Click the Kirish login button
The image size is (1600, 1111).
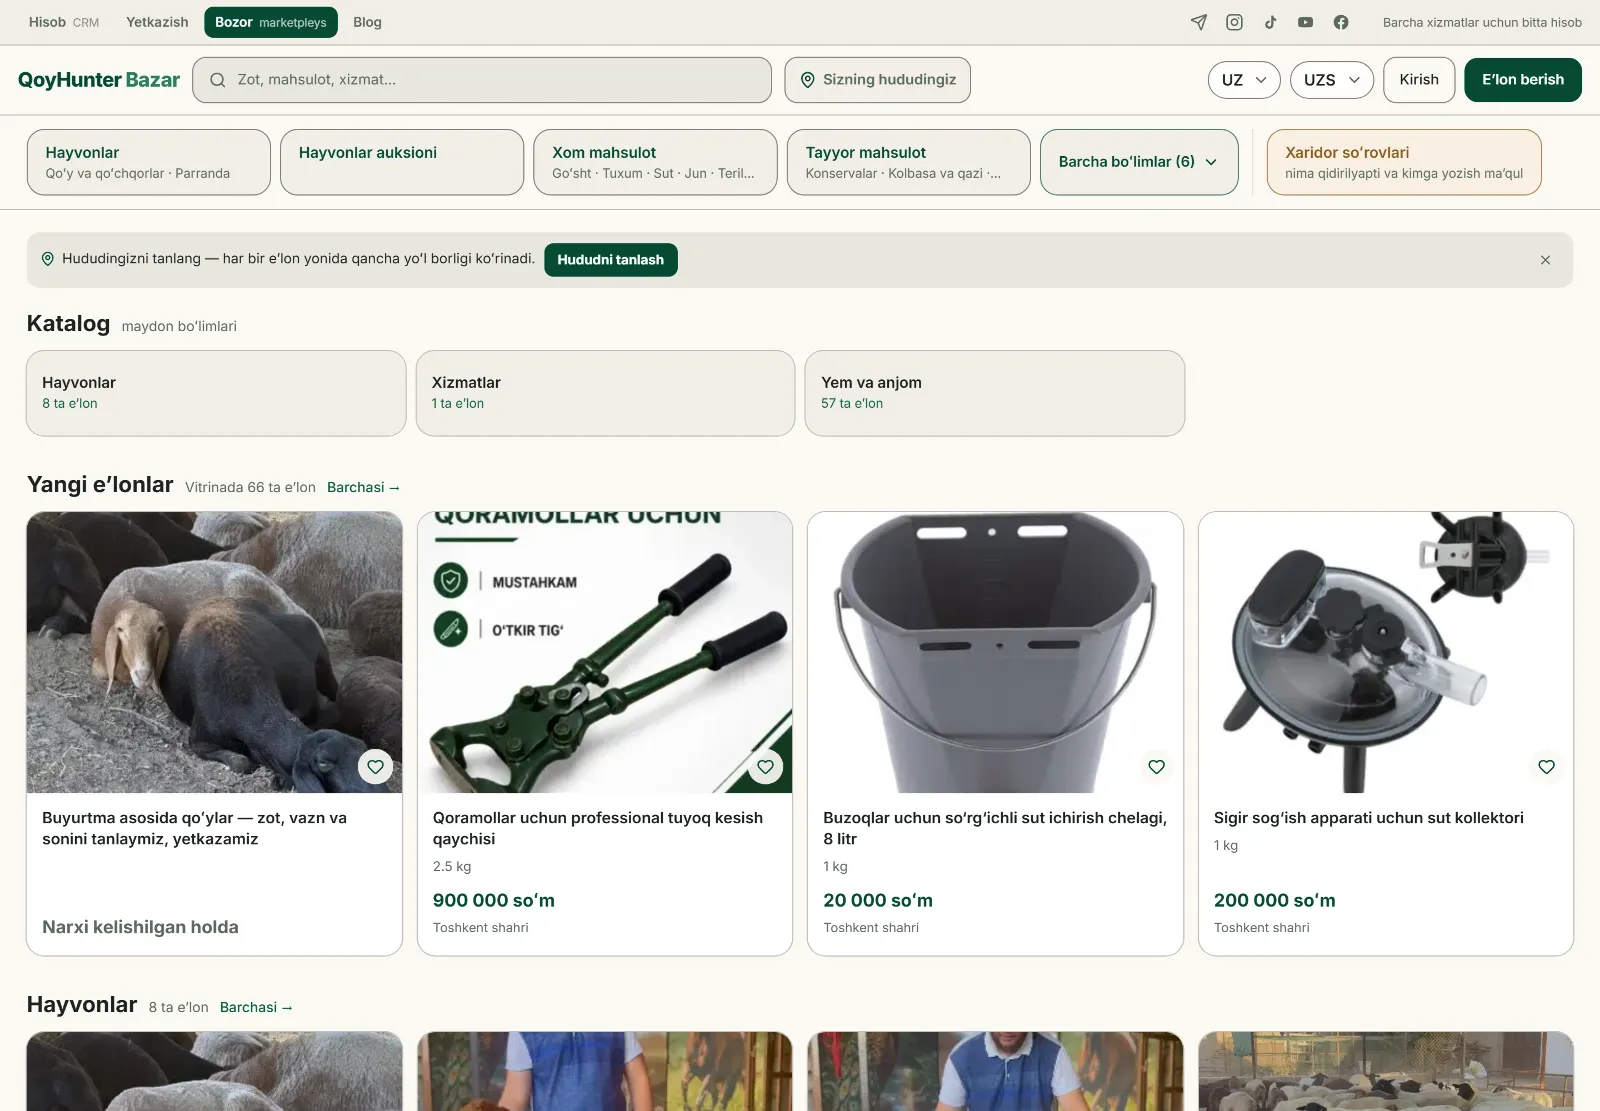point(1419,80)
